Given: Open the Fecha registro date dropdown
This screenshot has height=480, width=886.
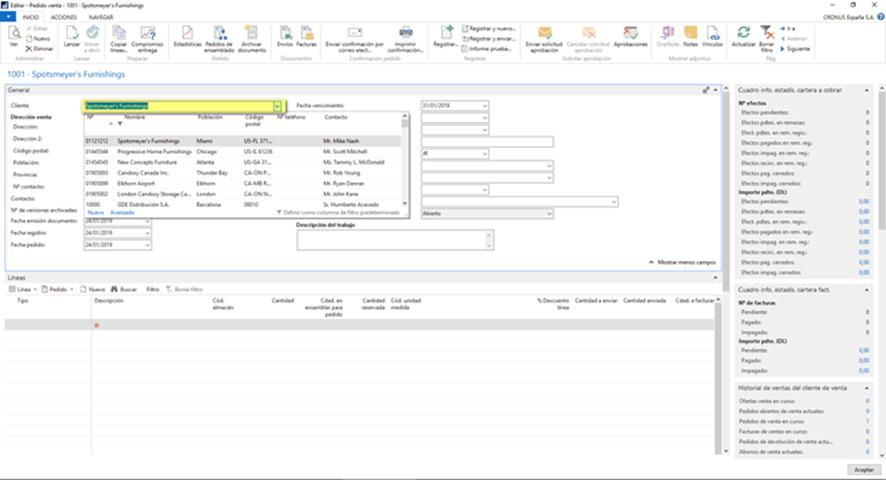Looking at the screenshot, I should (147, 233).
